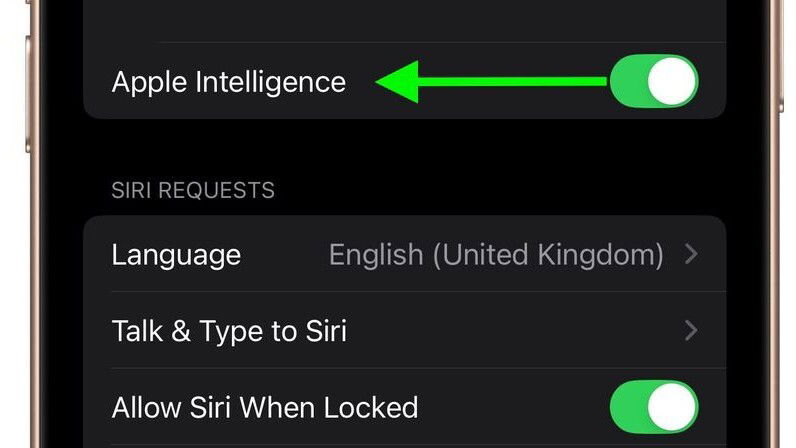The width and height of the screenshot is (796, 448).
Task: Turn off the Apple Intelligence switch
Action: (x=653, y=82)
